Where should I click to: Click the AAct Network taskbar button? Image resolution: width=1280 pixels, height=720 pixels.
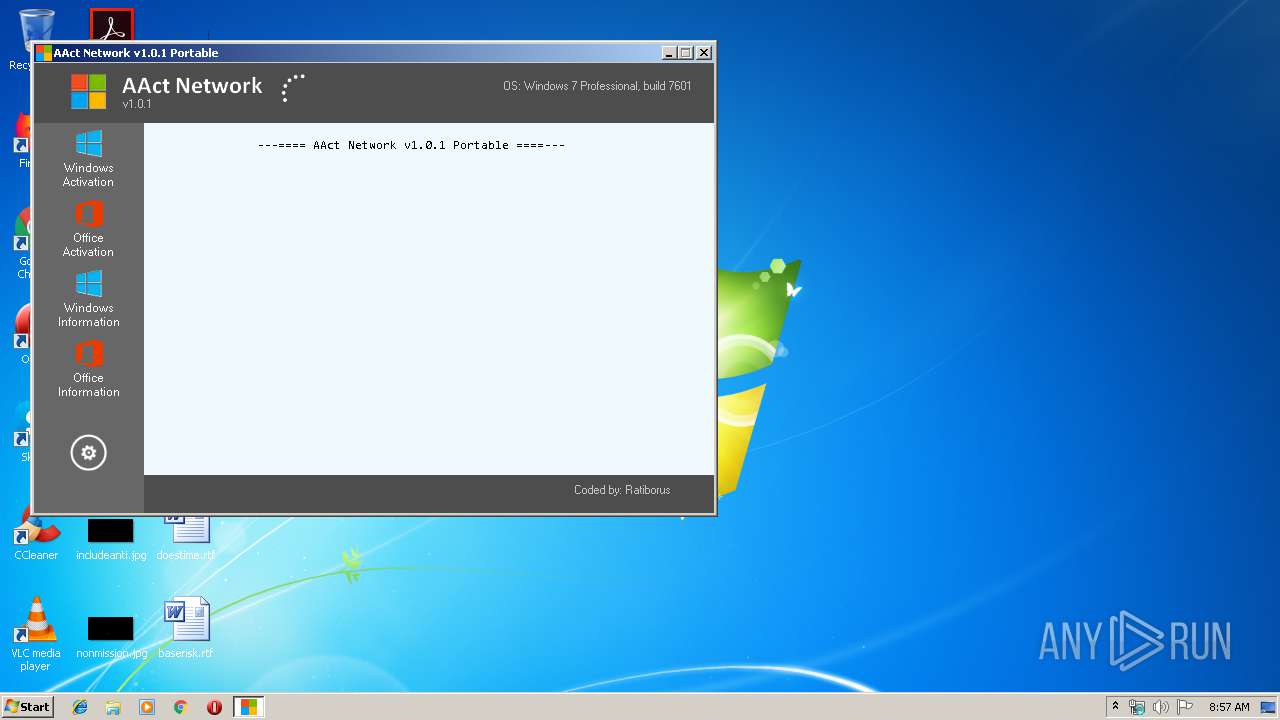coord(248,707)
